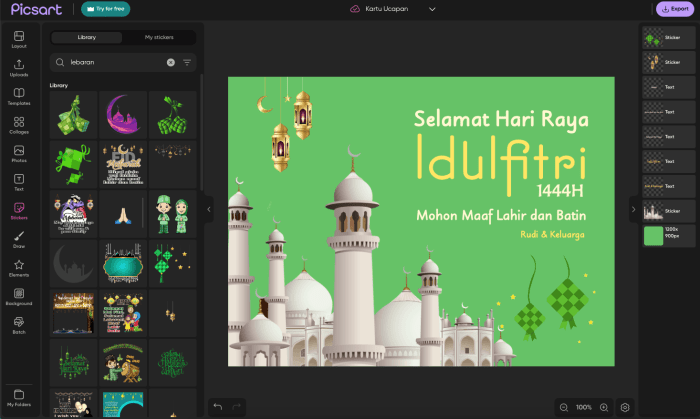
Task: Open the Batch tool
Action: point(19,325)
